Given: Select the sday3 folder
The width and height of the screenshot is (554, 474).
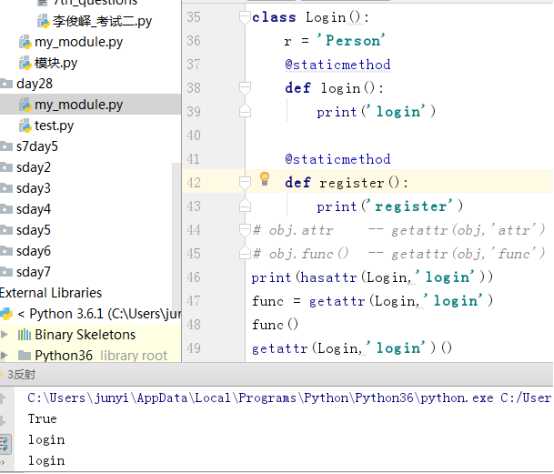Looking at the screenshot, I should tap(33, 188).
